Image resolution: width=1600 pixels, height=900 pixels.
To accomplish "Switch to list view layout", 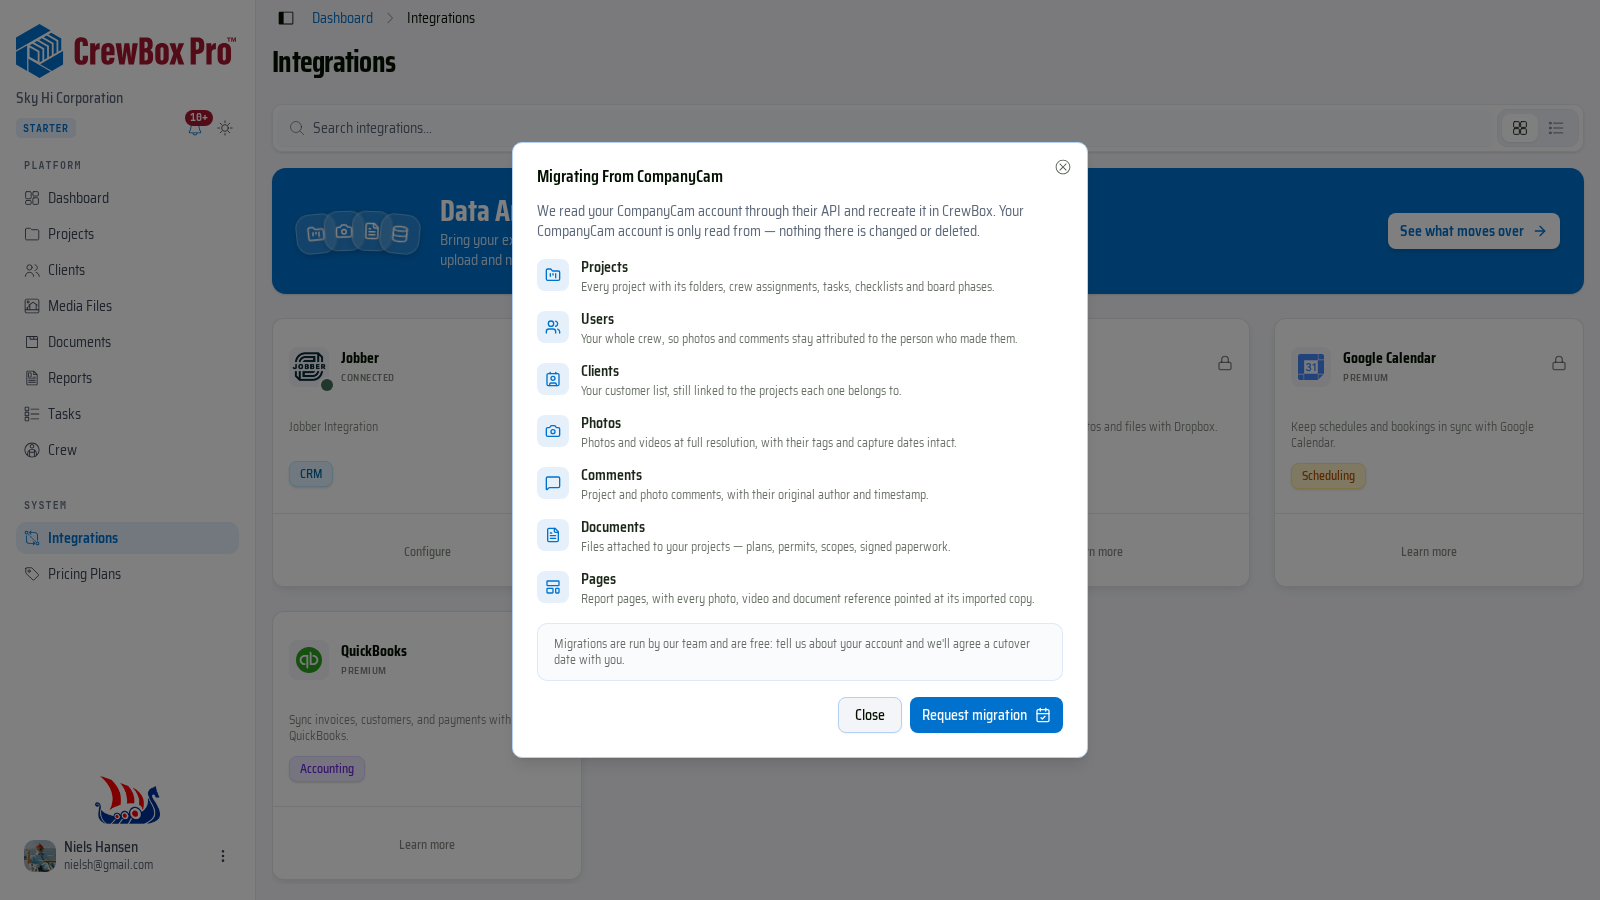I will click(x=1556, y=128).
